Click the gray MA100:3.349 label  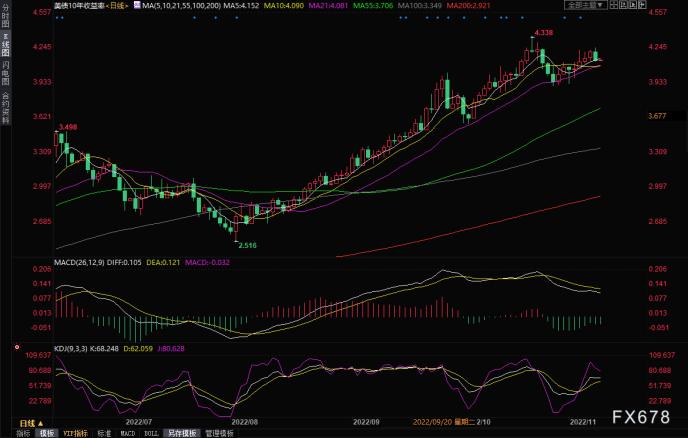[419, 6]
